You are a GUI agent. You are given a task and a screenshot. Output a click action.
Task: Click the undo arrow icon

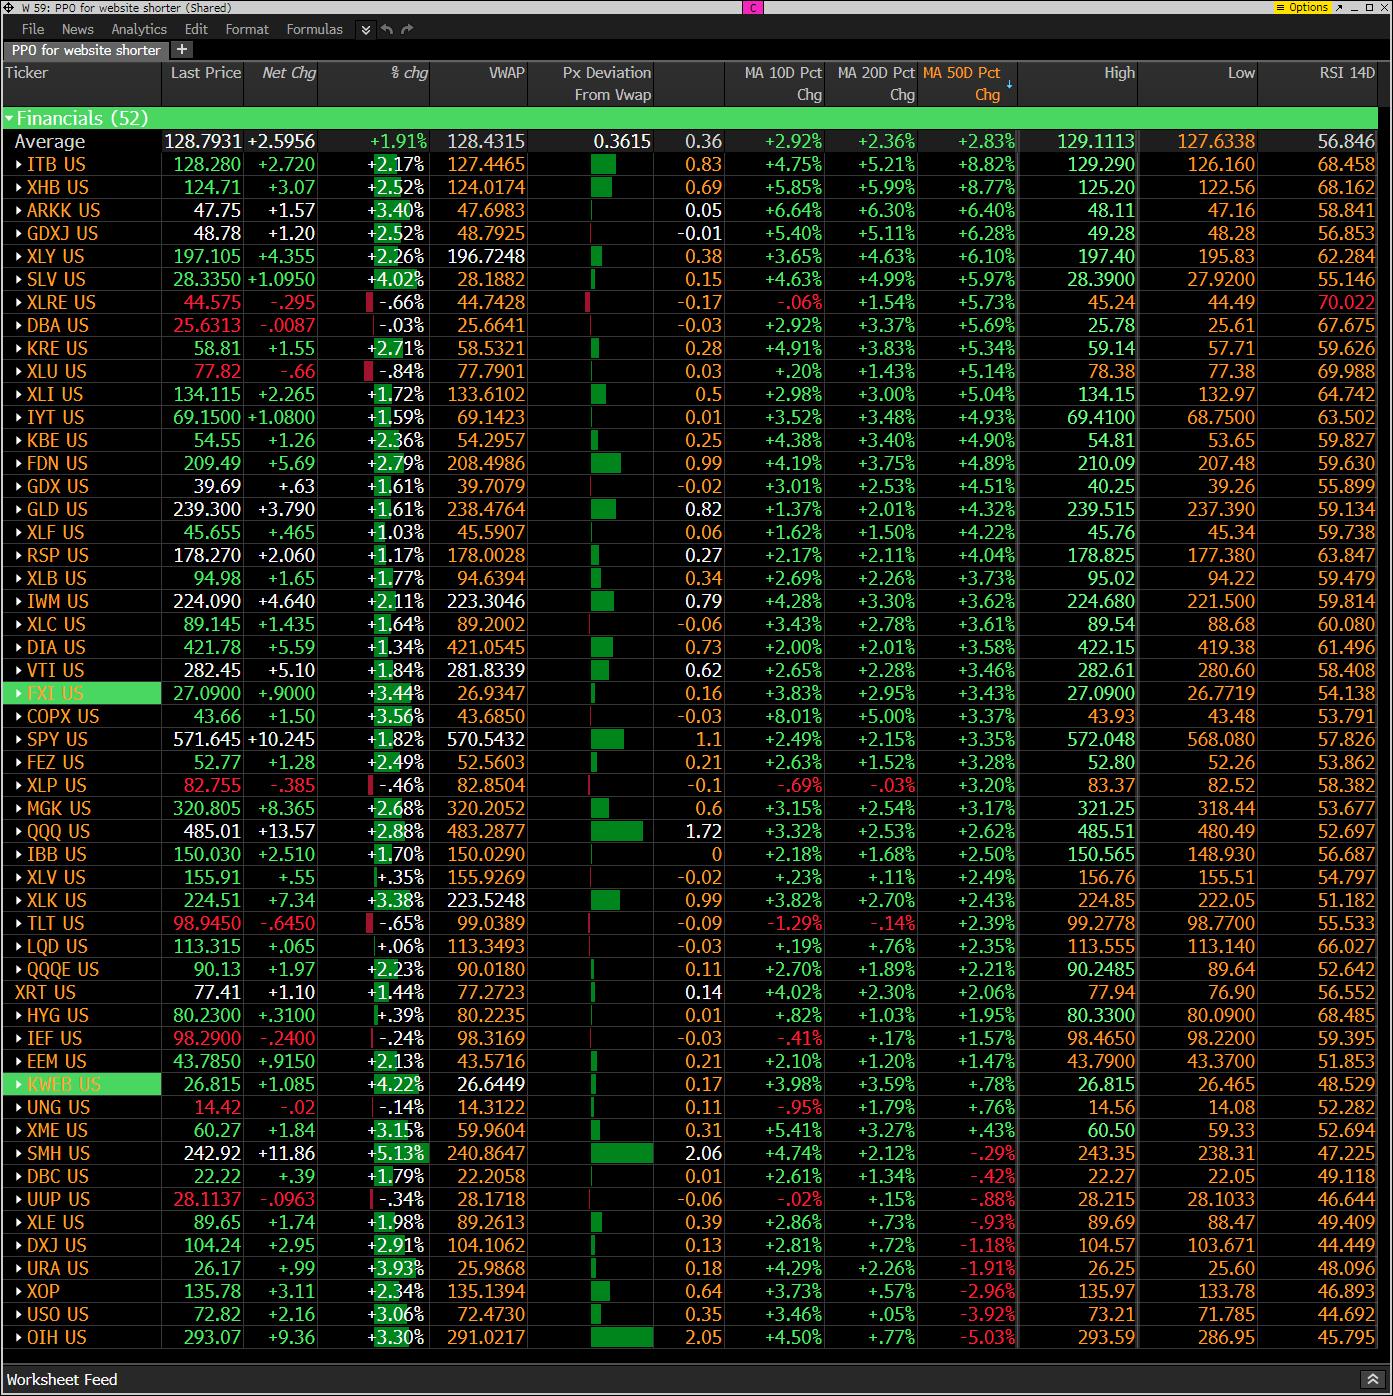coord(387,29)
